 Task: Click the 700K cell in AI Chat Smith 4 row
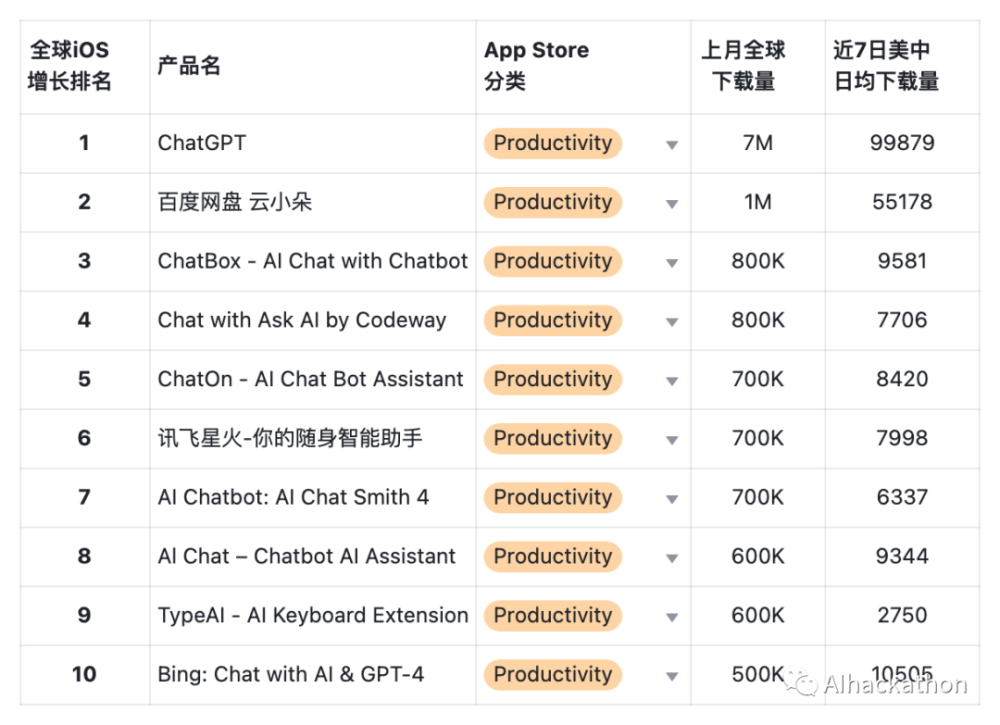758,498
